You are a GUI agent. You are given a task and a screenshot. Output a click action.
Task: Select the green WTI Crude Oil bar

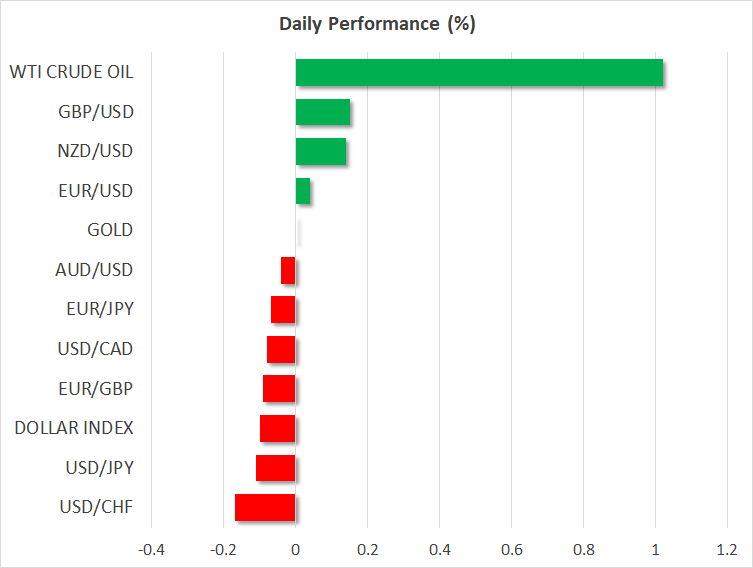coord(479,73)
